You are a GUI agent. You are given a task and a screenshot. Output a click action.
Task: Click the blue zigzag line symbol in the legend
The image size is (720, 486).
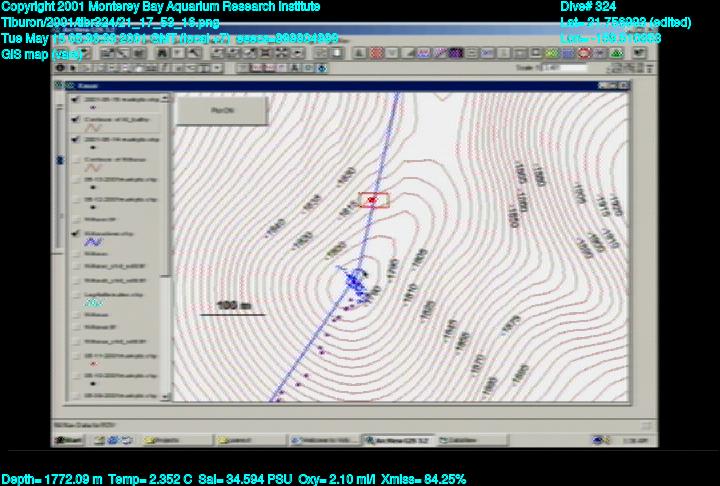(93, 242)
